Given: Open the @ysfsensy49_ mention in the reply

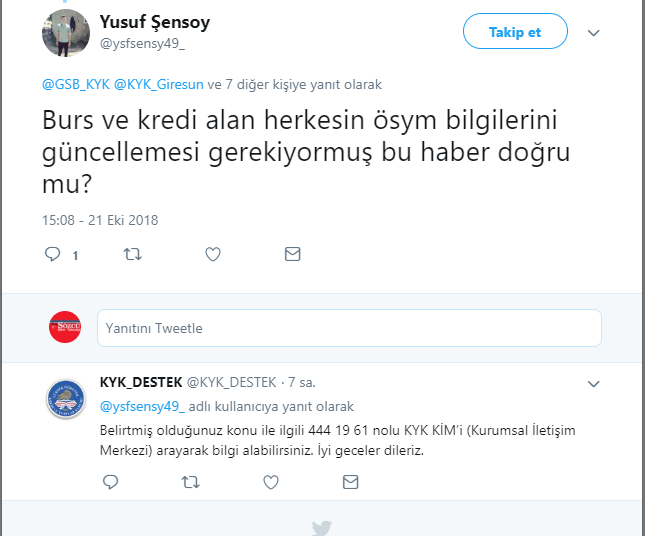Looking at the screenshot, I should (x=142, y=407).
